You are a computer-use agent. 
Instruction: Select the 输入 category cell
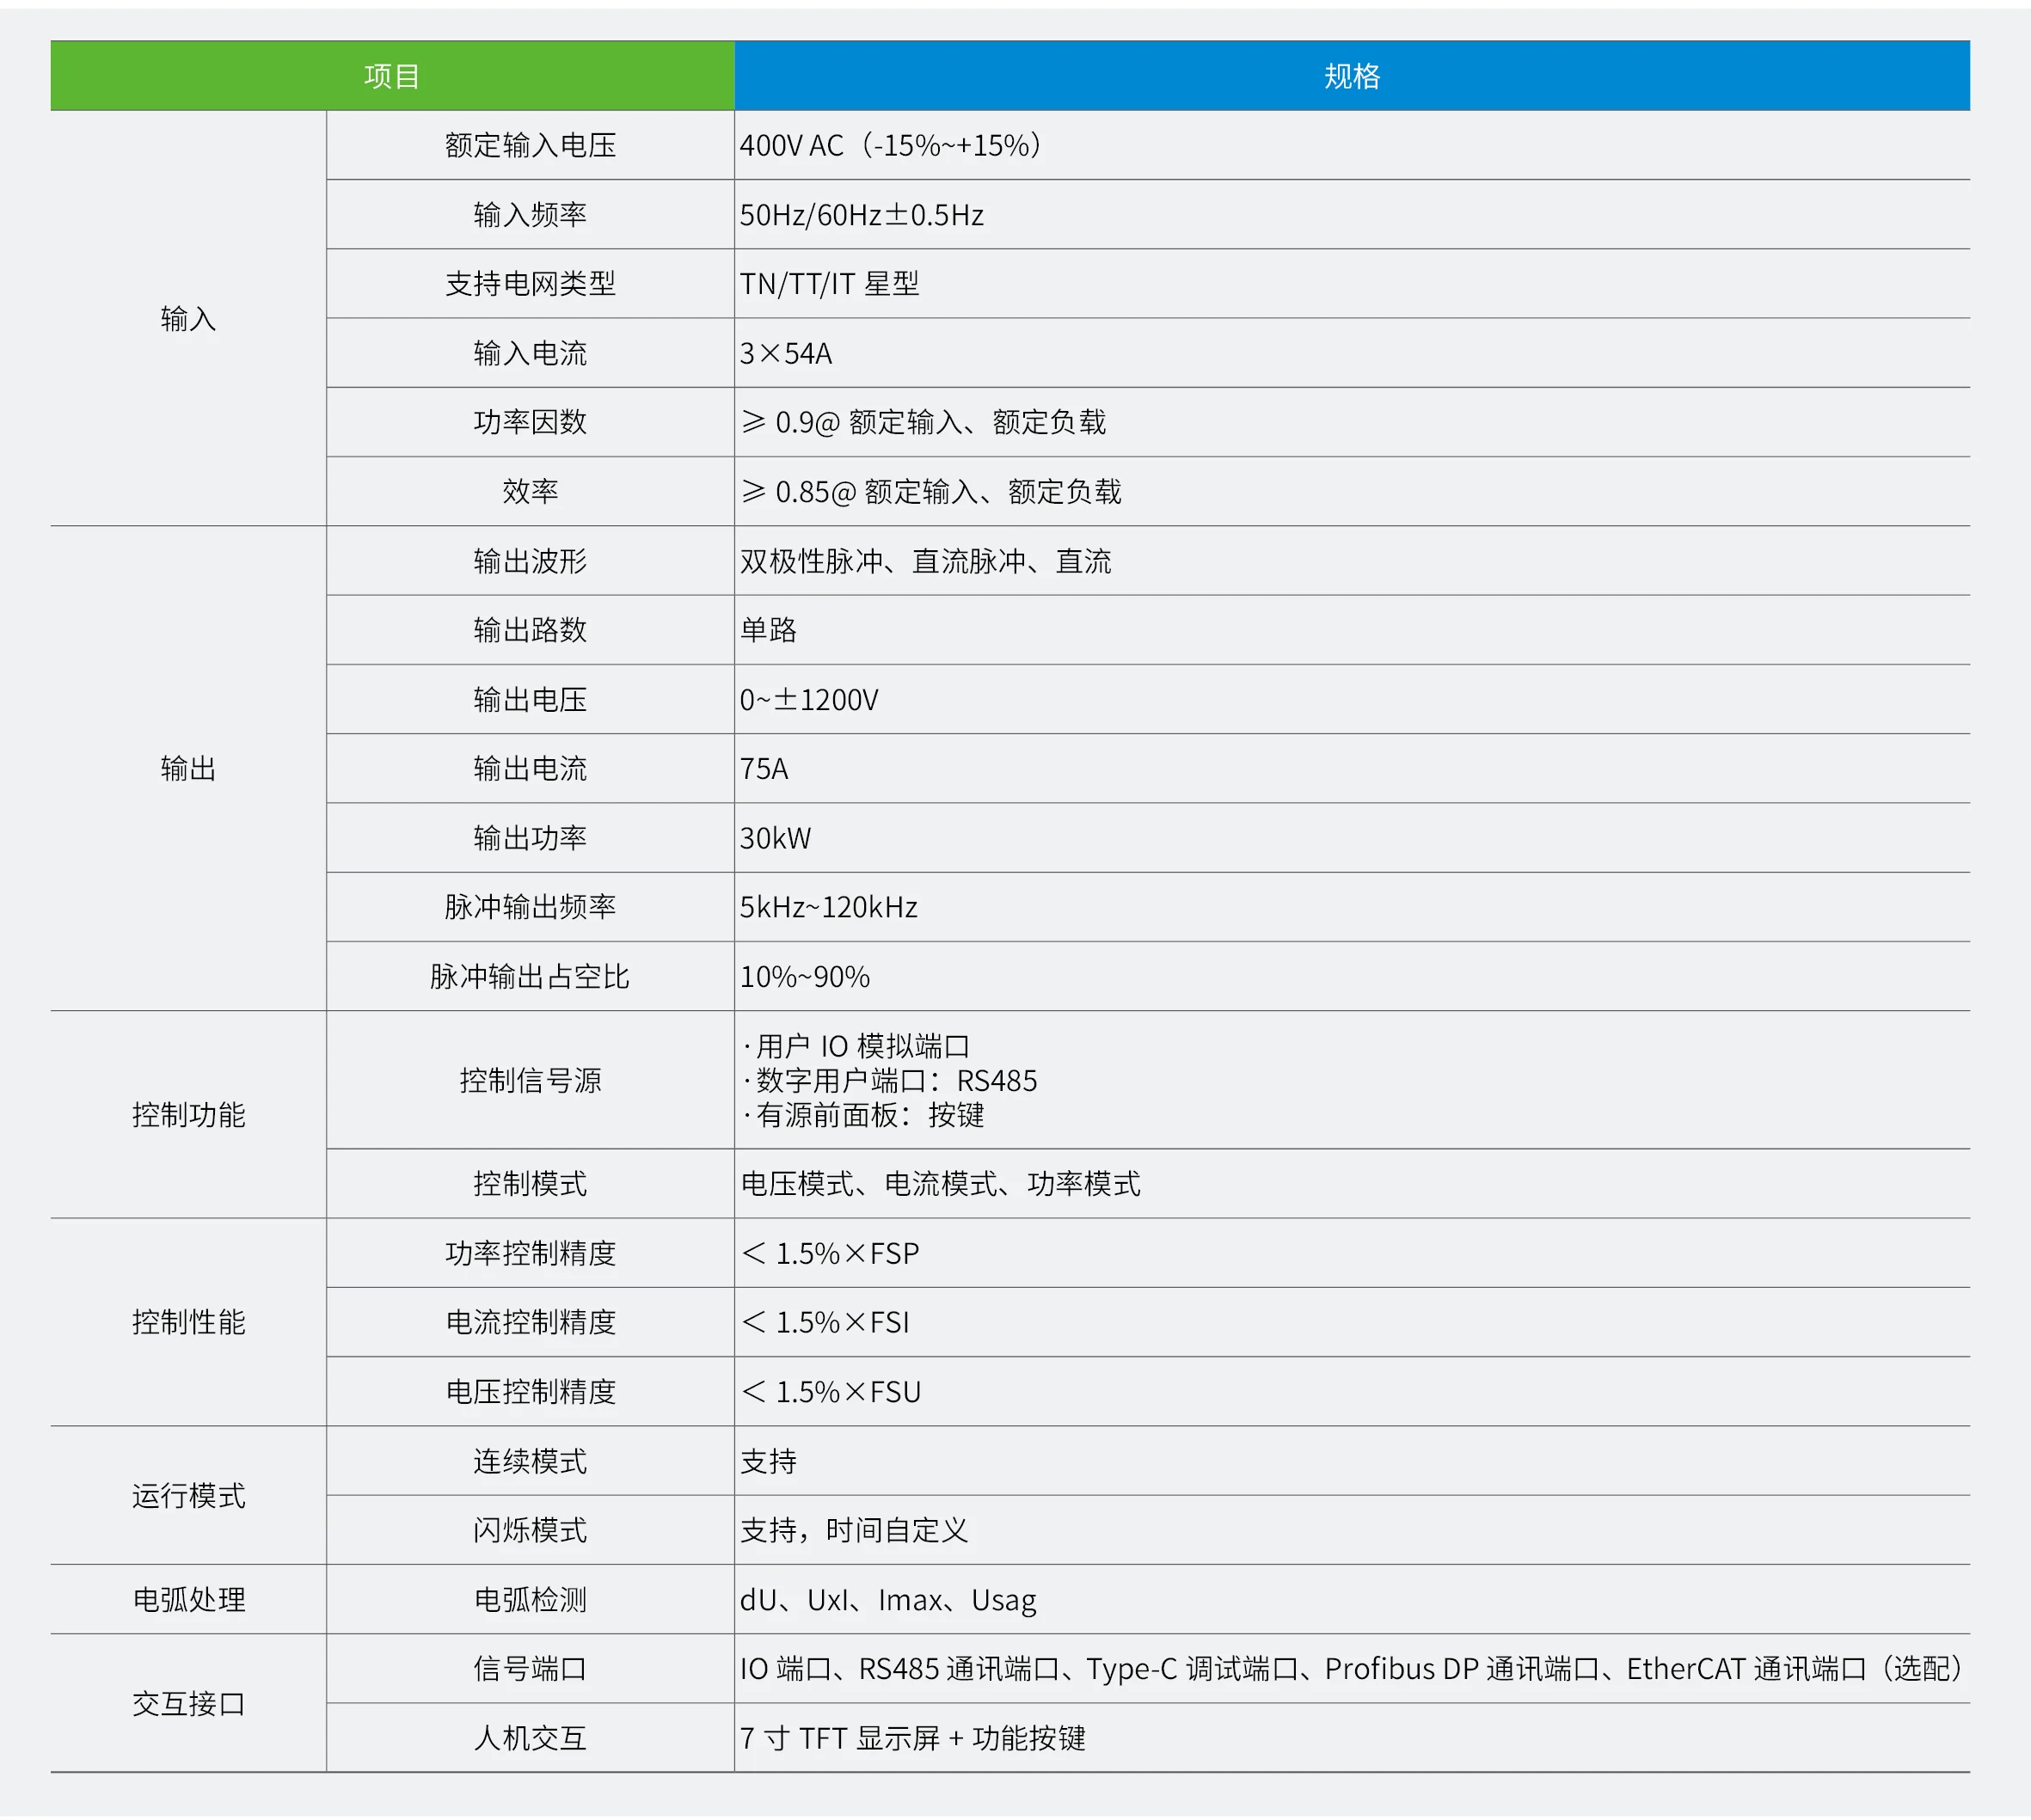(x=188, y=318)
